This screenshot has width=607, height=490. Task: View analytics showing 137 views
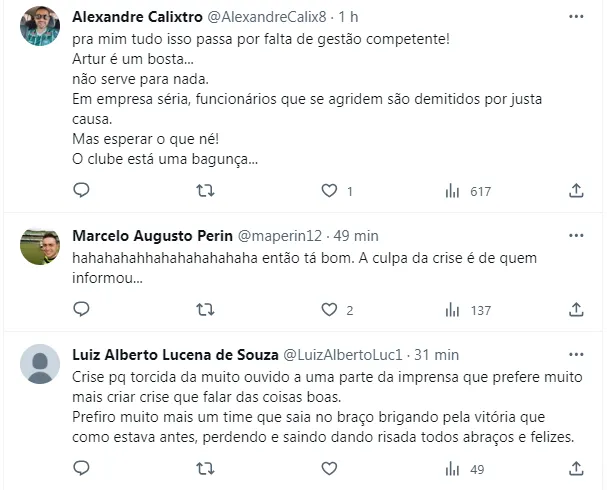(467, 310)
